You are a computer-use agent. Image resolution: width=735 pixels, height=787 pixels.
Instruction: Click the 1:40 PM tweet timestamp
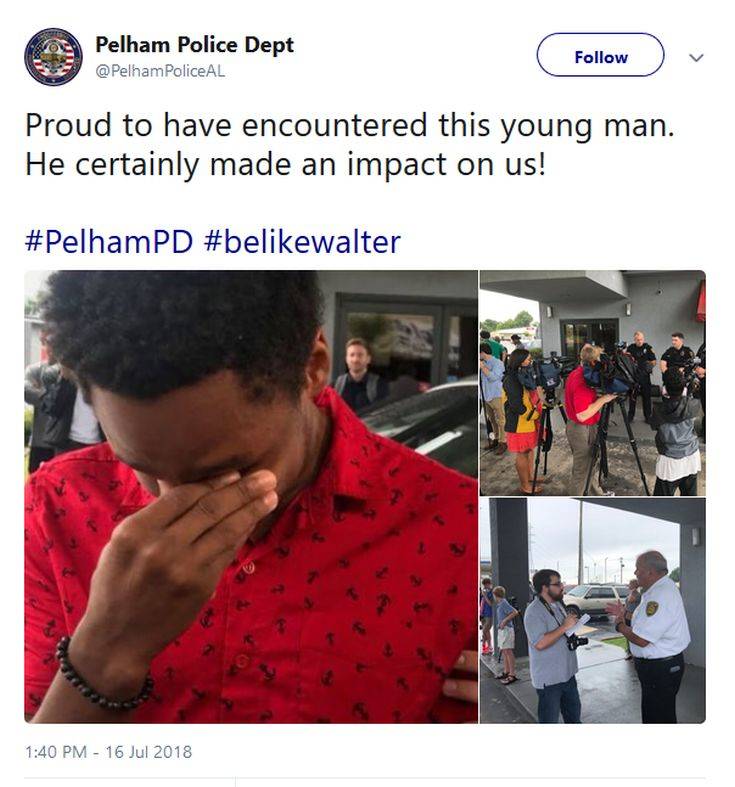(x=60, y=751)
